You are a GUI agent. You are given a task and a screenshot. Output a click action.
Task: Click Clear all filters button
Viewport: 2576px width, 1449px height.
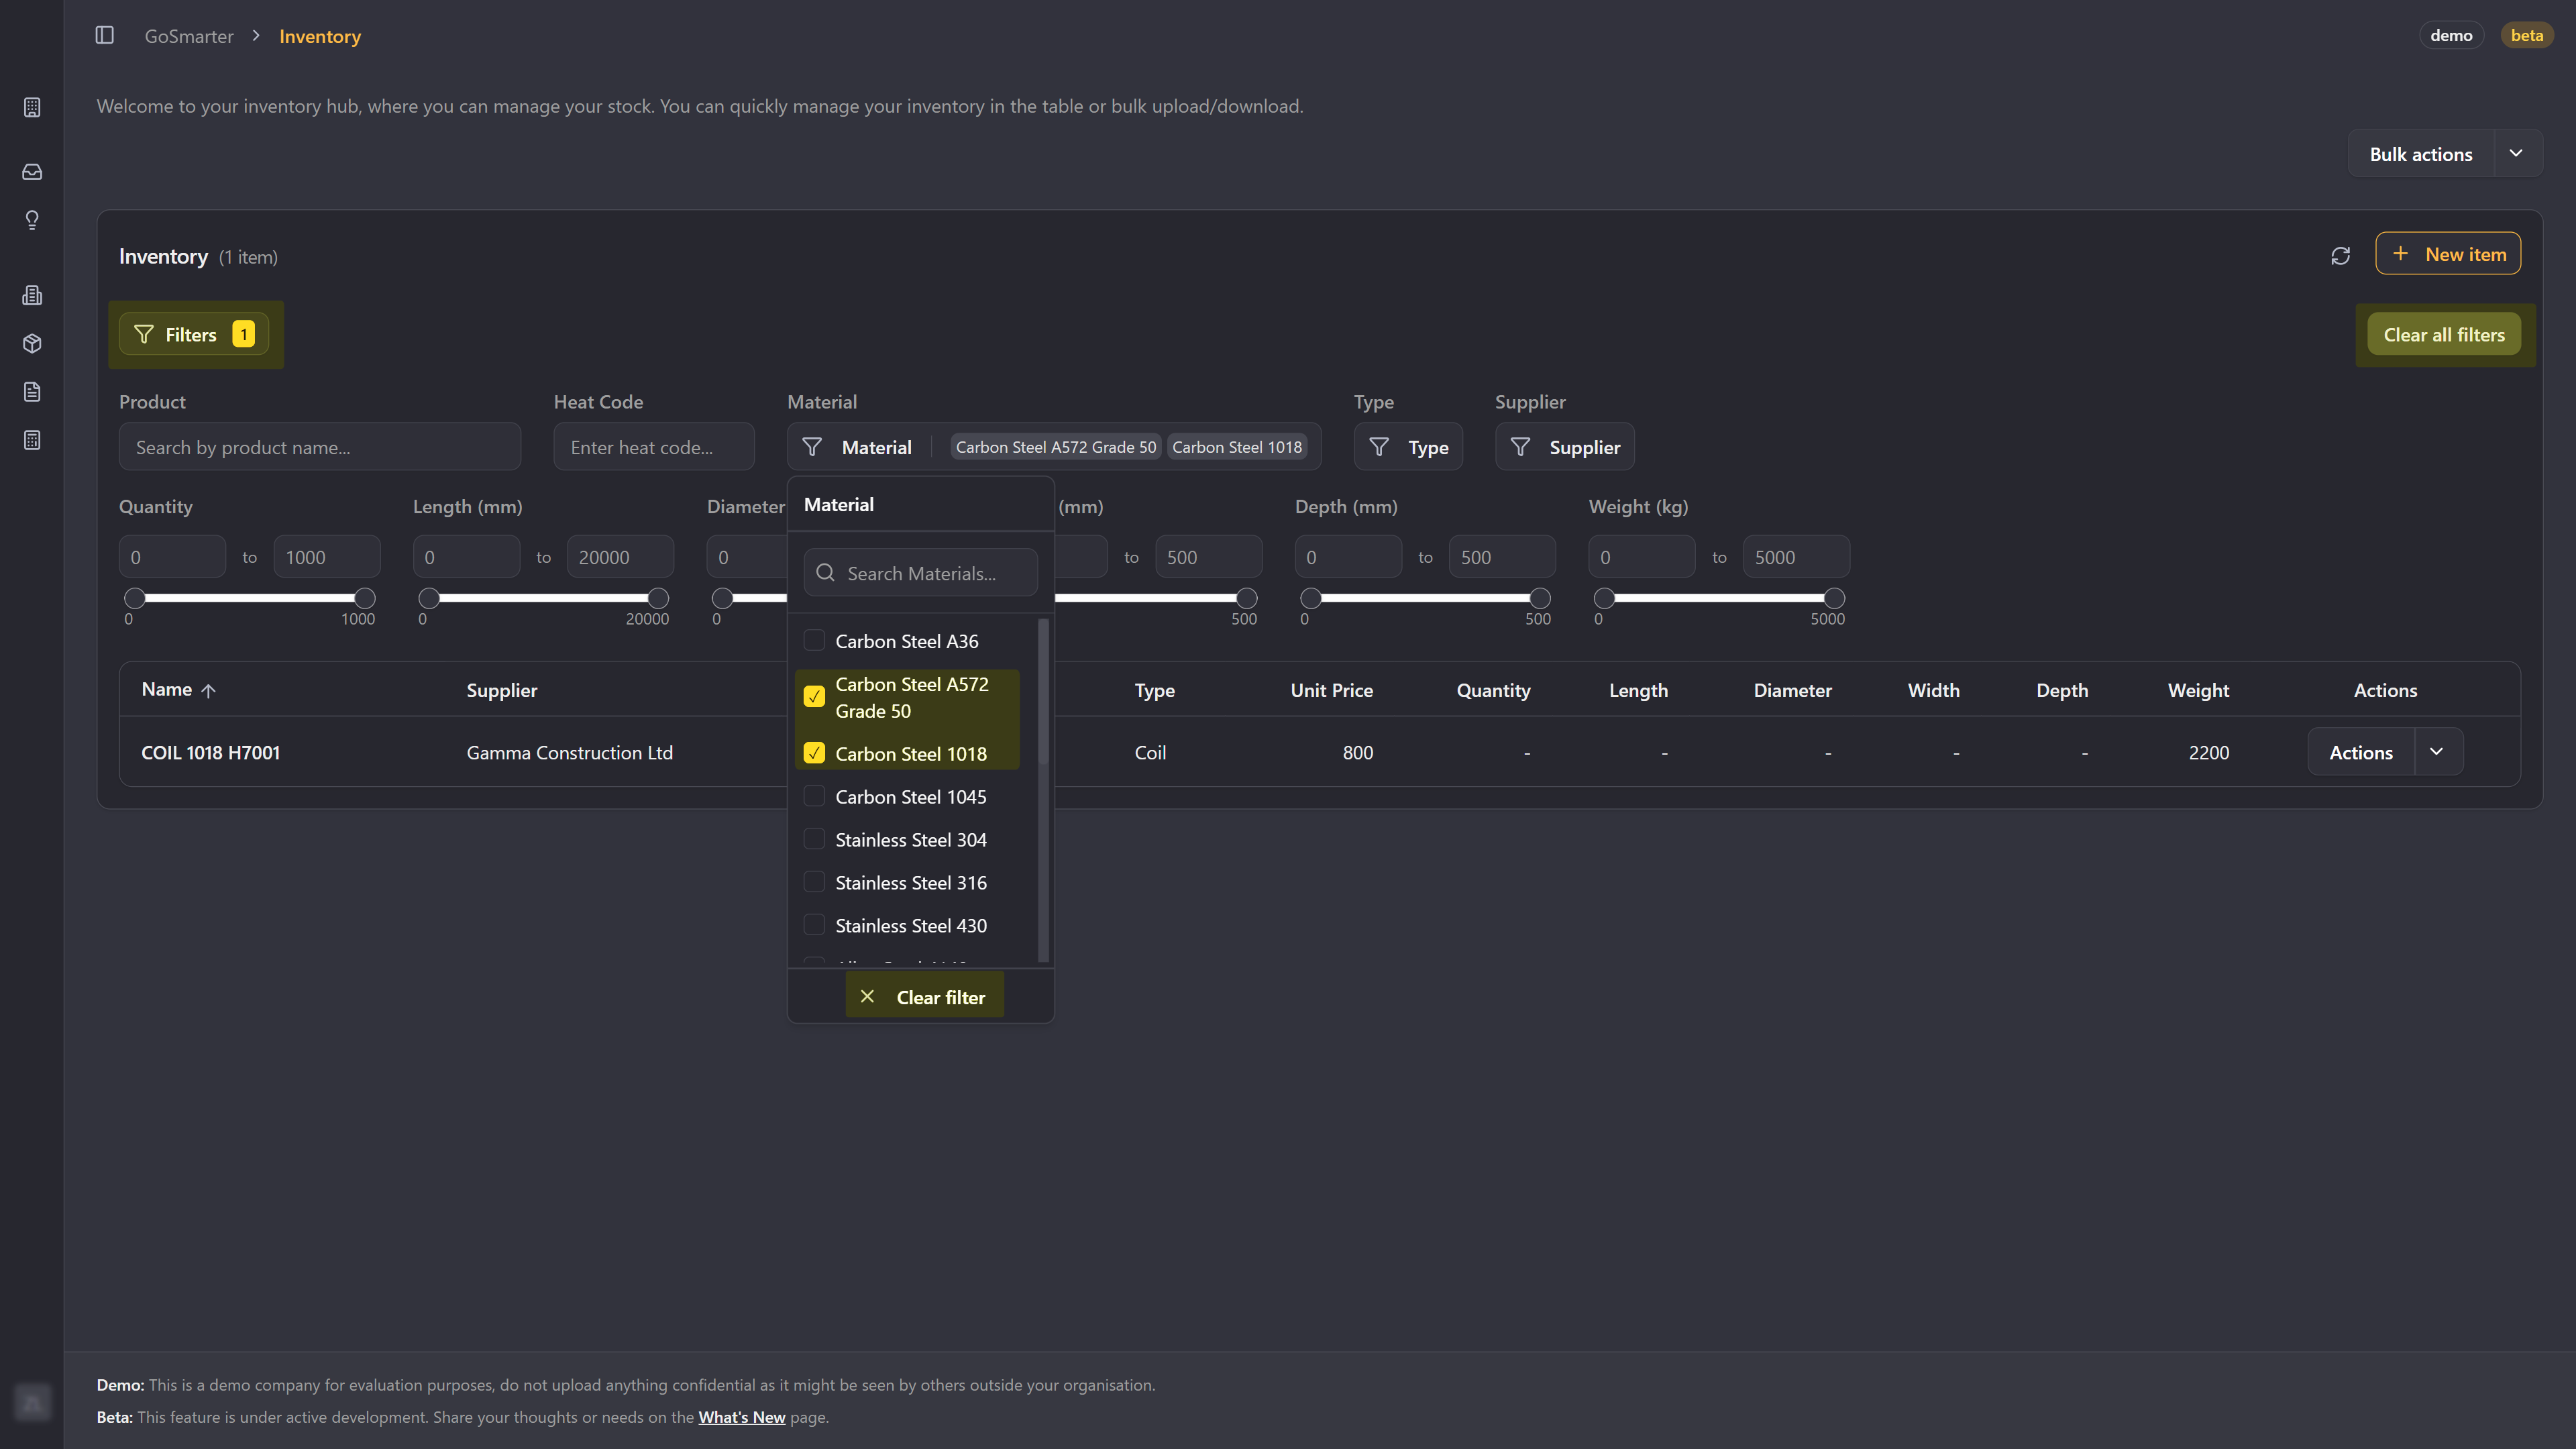point(2443,335)
